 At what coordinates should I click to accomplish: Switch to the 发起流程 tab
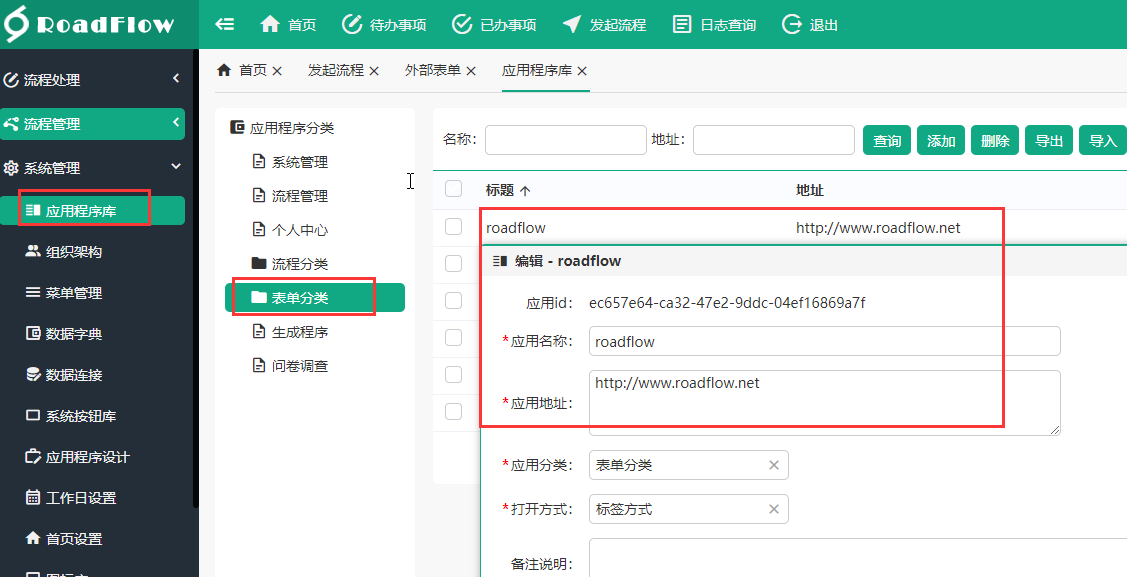(336, 70)
